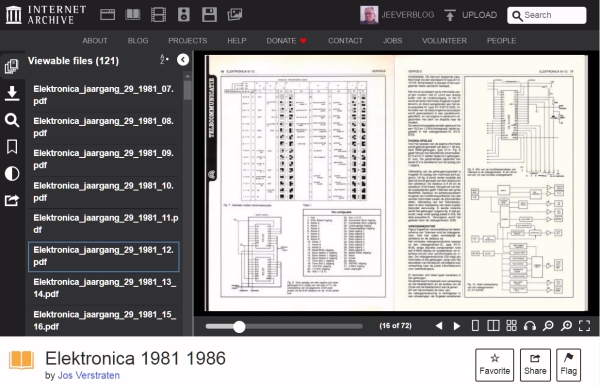This screenshot has width=600, height=386.
Task: Open the VOLUNTEER link
Action: 444,41
